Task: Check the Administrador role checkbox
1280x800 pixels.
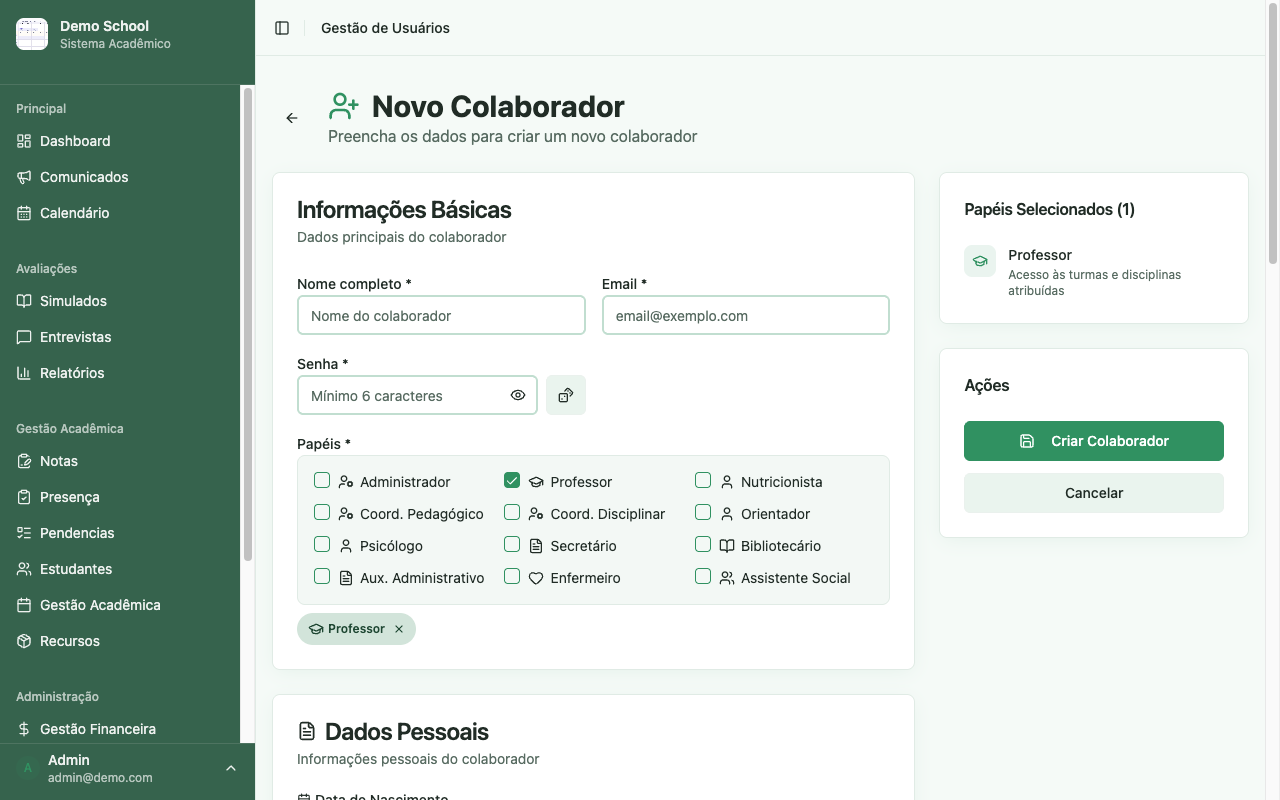Action: (322, 481)
